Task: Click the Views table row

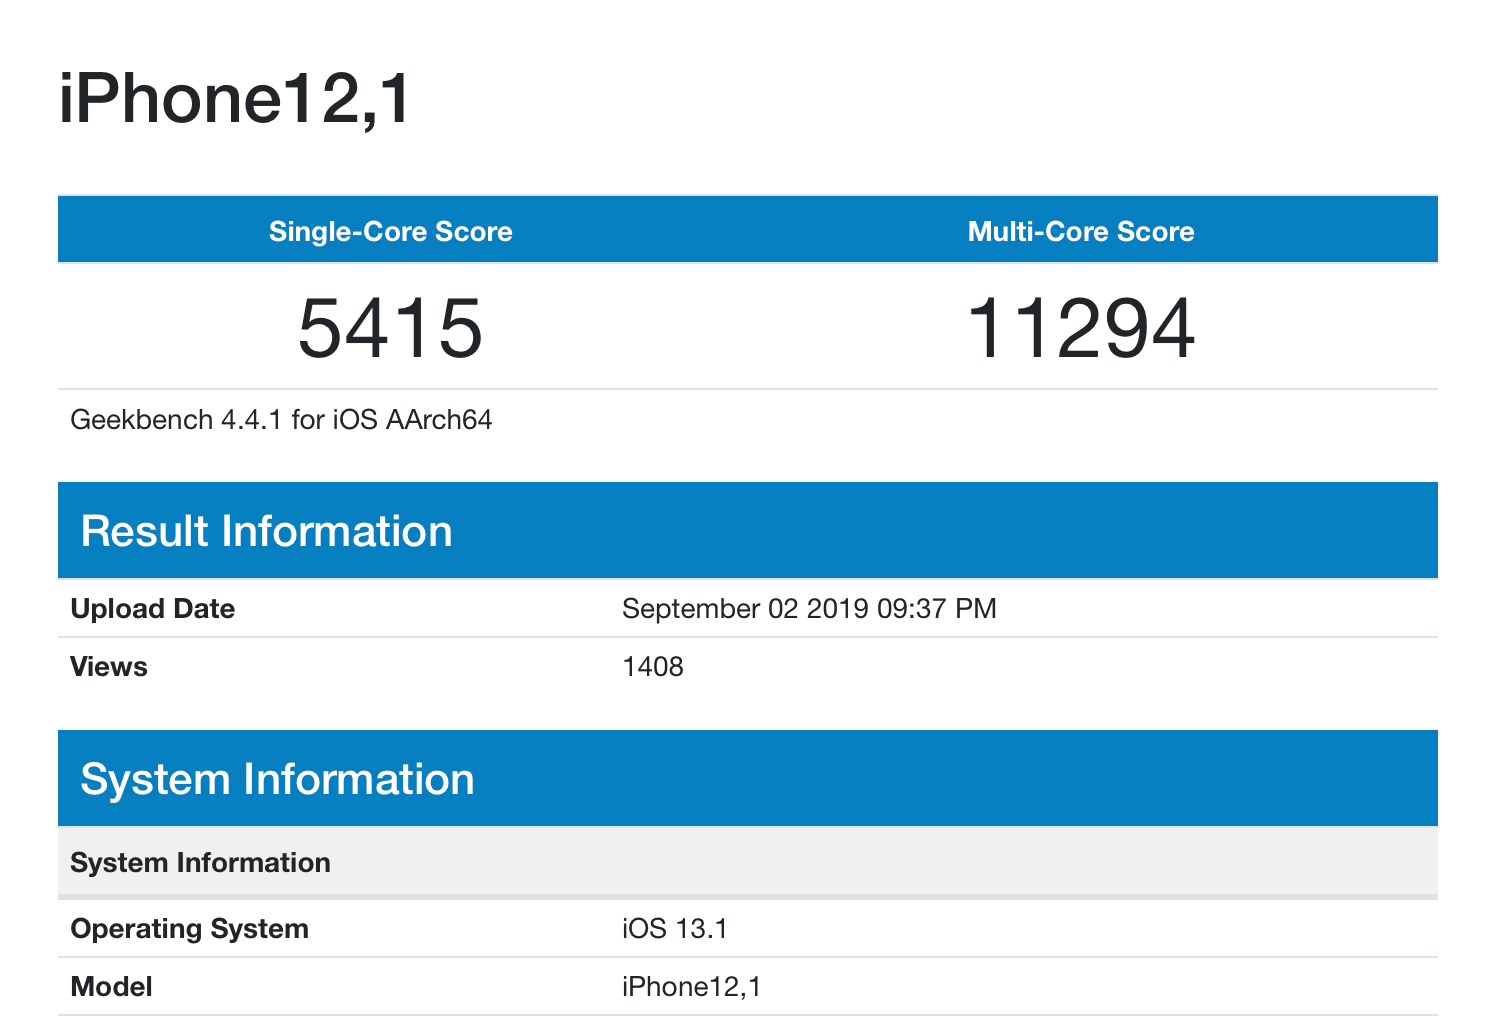Action: click(744, 666)
